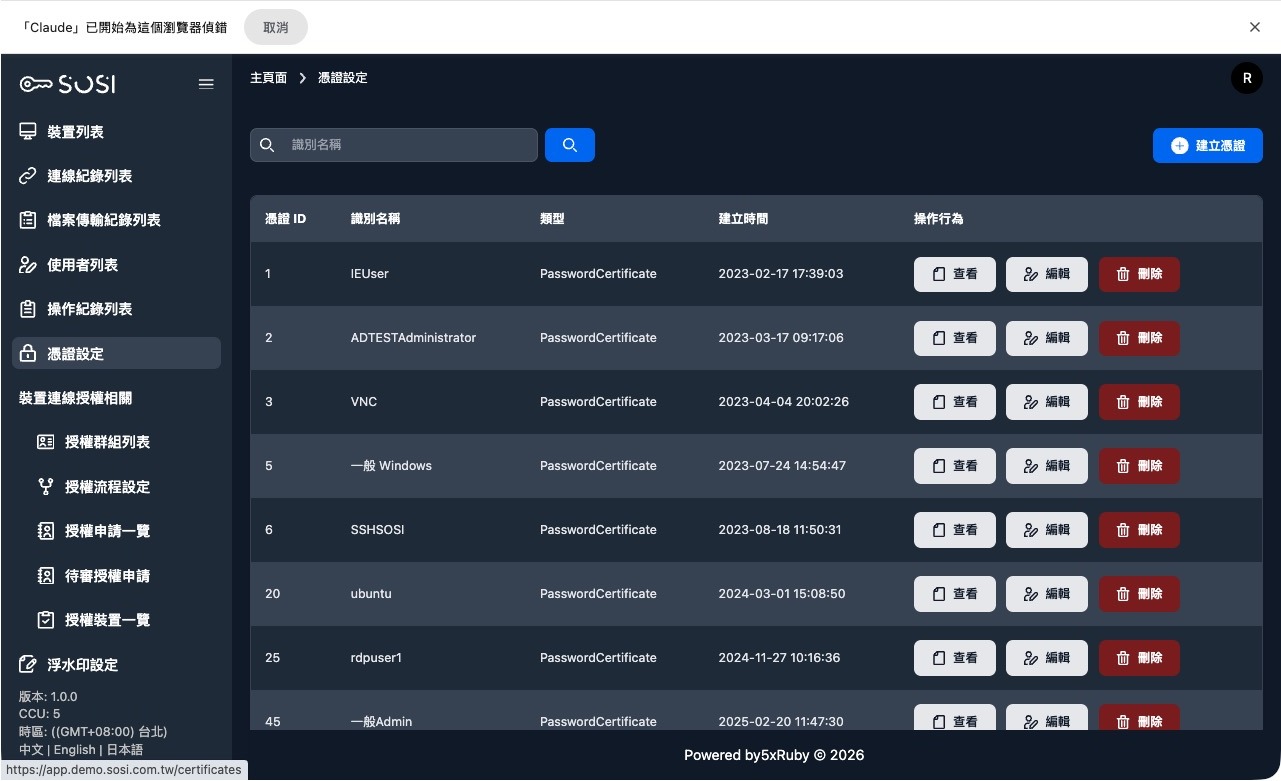
Task: Open 使用者列表 in sidebar
Action: (x=82, y=265)
